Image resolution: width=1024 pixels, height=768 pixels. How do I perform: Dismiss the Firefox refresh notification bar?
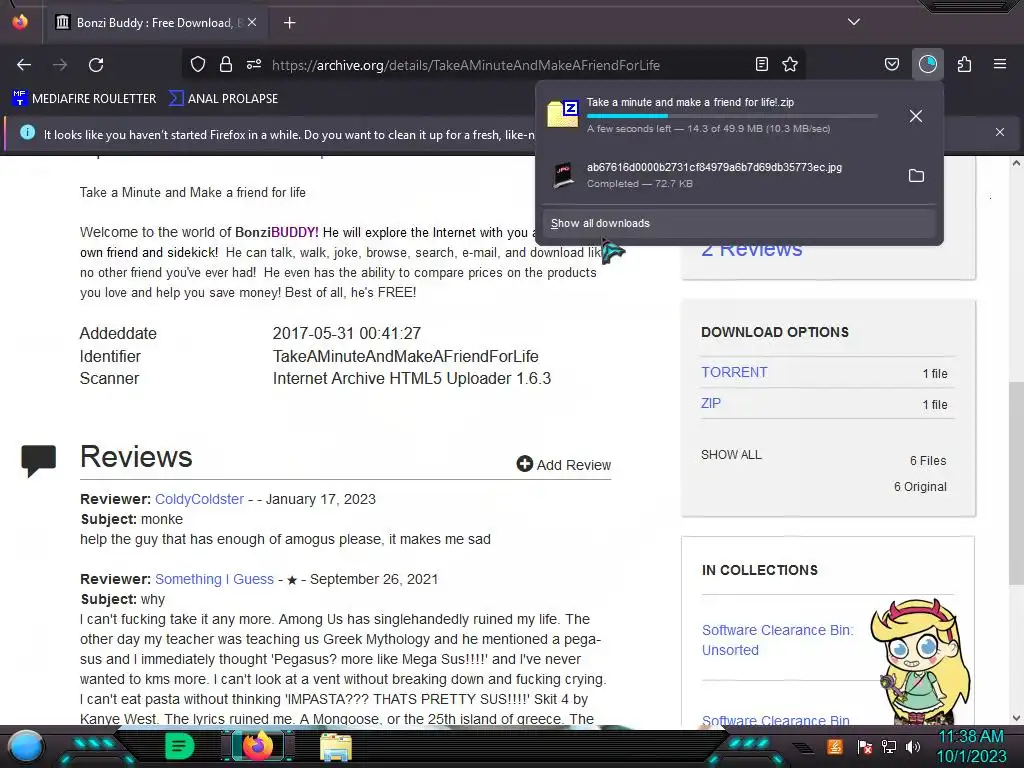tap(1000, 132)
